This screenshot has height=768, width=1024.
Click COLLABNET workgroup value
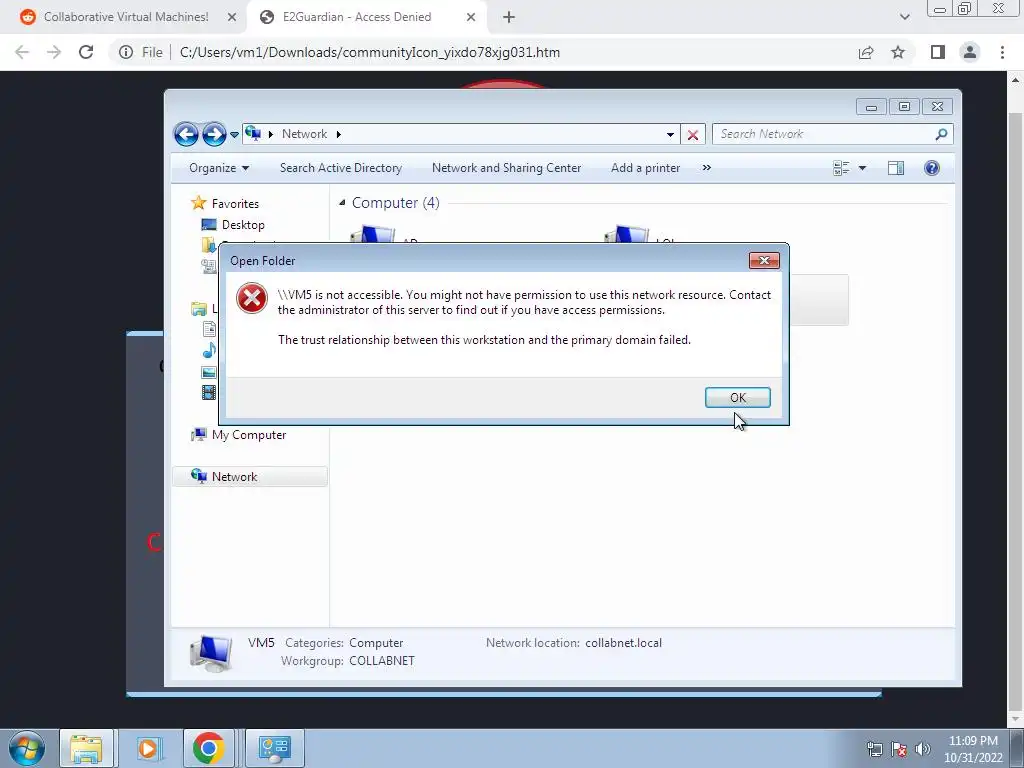381,661
